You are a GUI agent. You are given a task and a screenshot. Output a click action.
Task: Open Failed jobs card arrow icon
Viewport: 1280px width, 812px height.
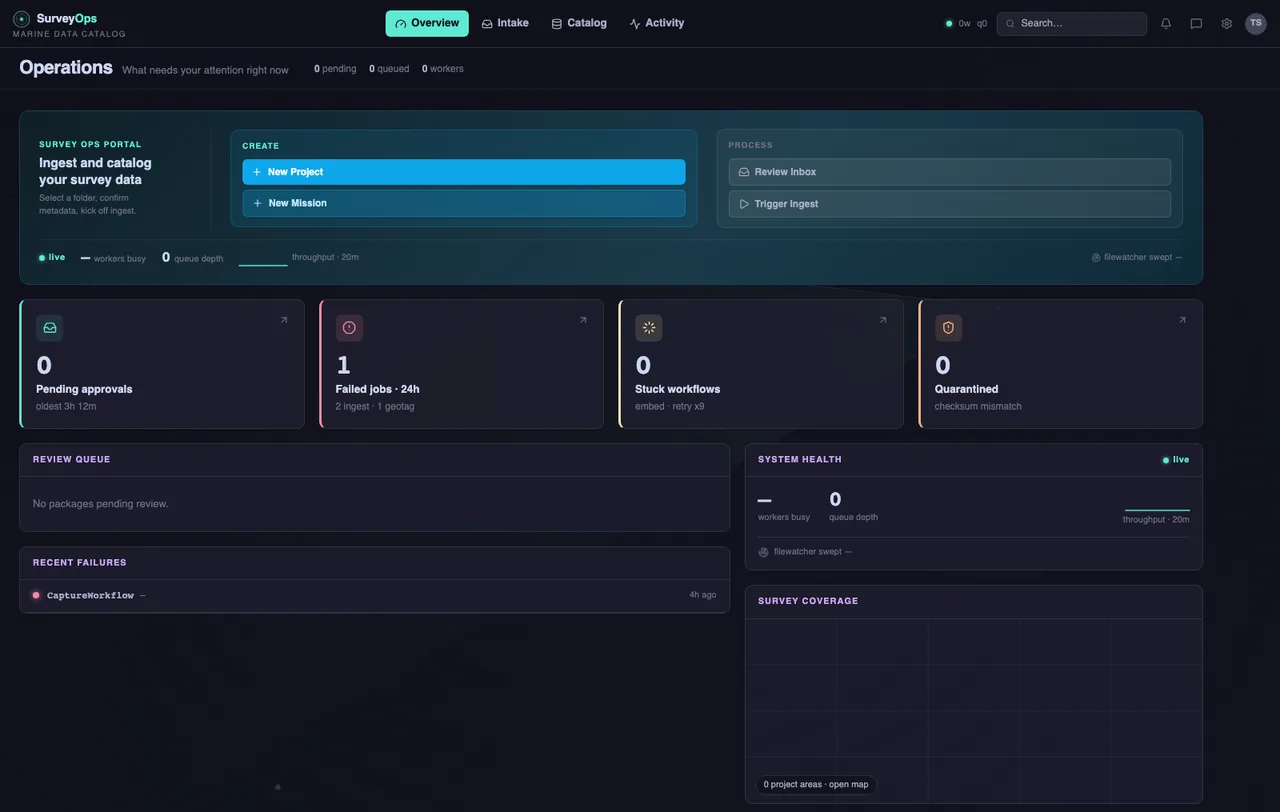tap(583, 320)
